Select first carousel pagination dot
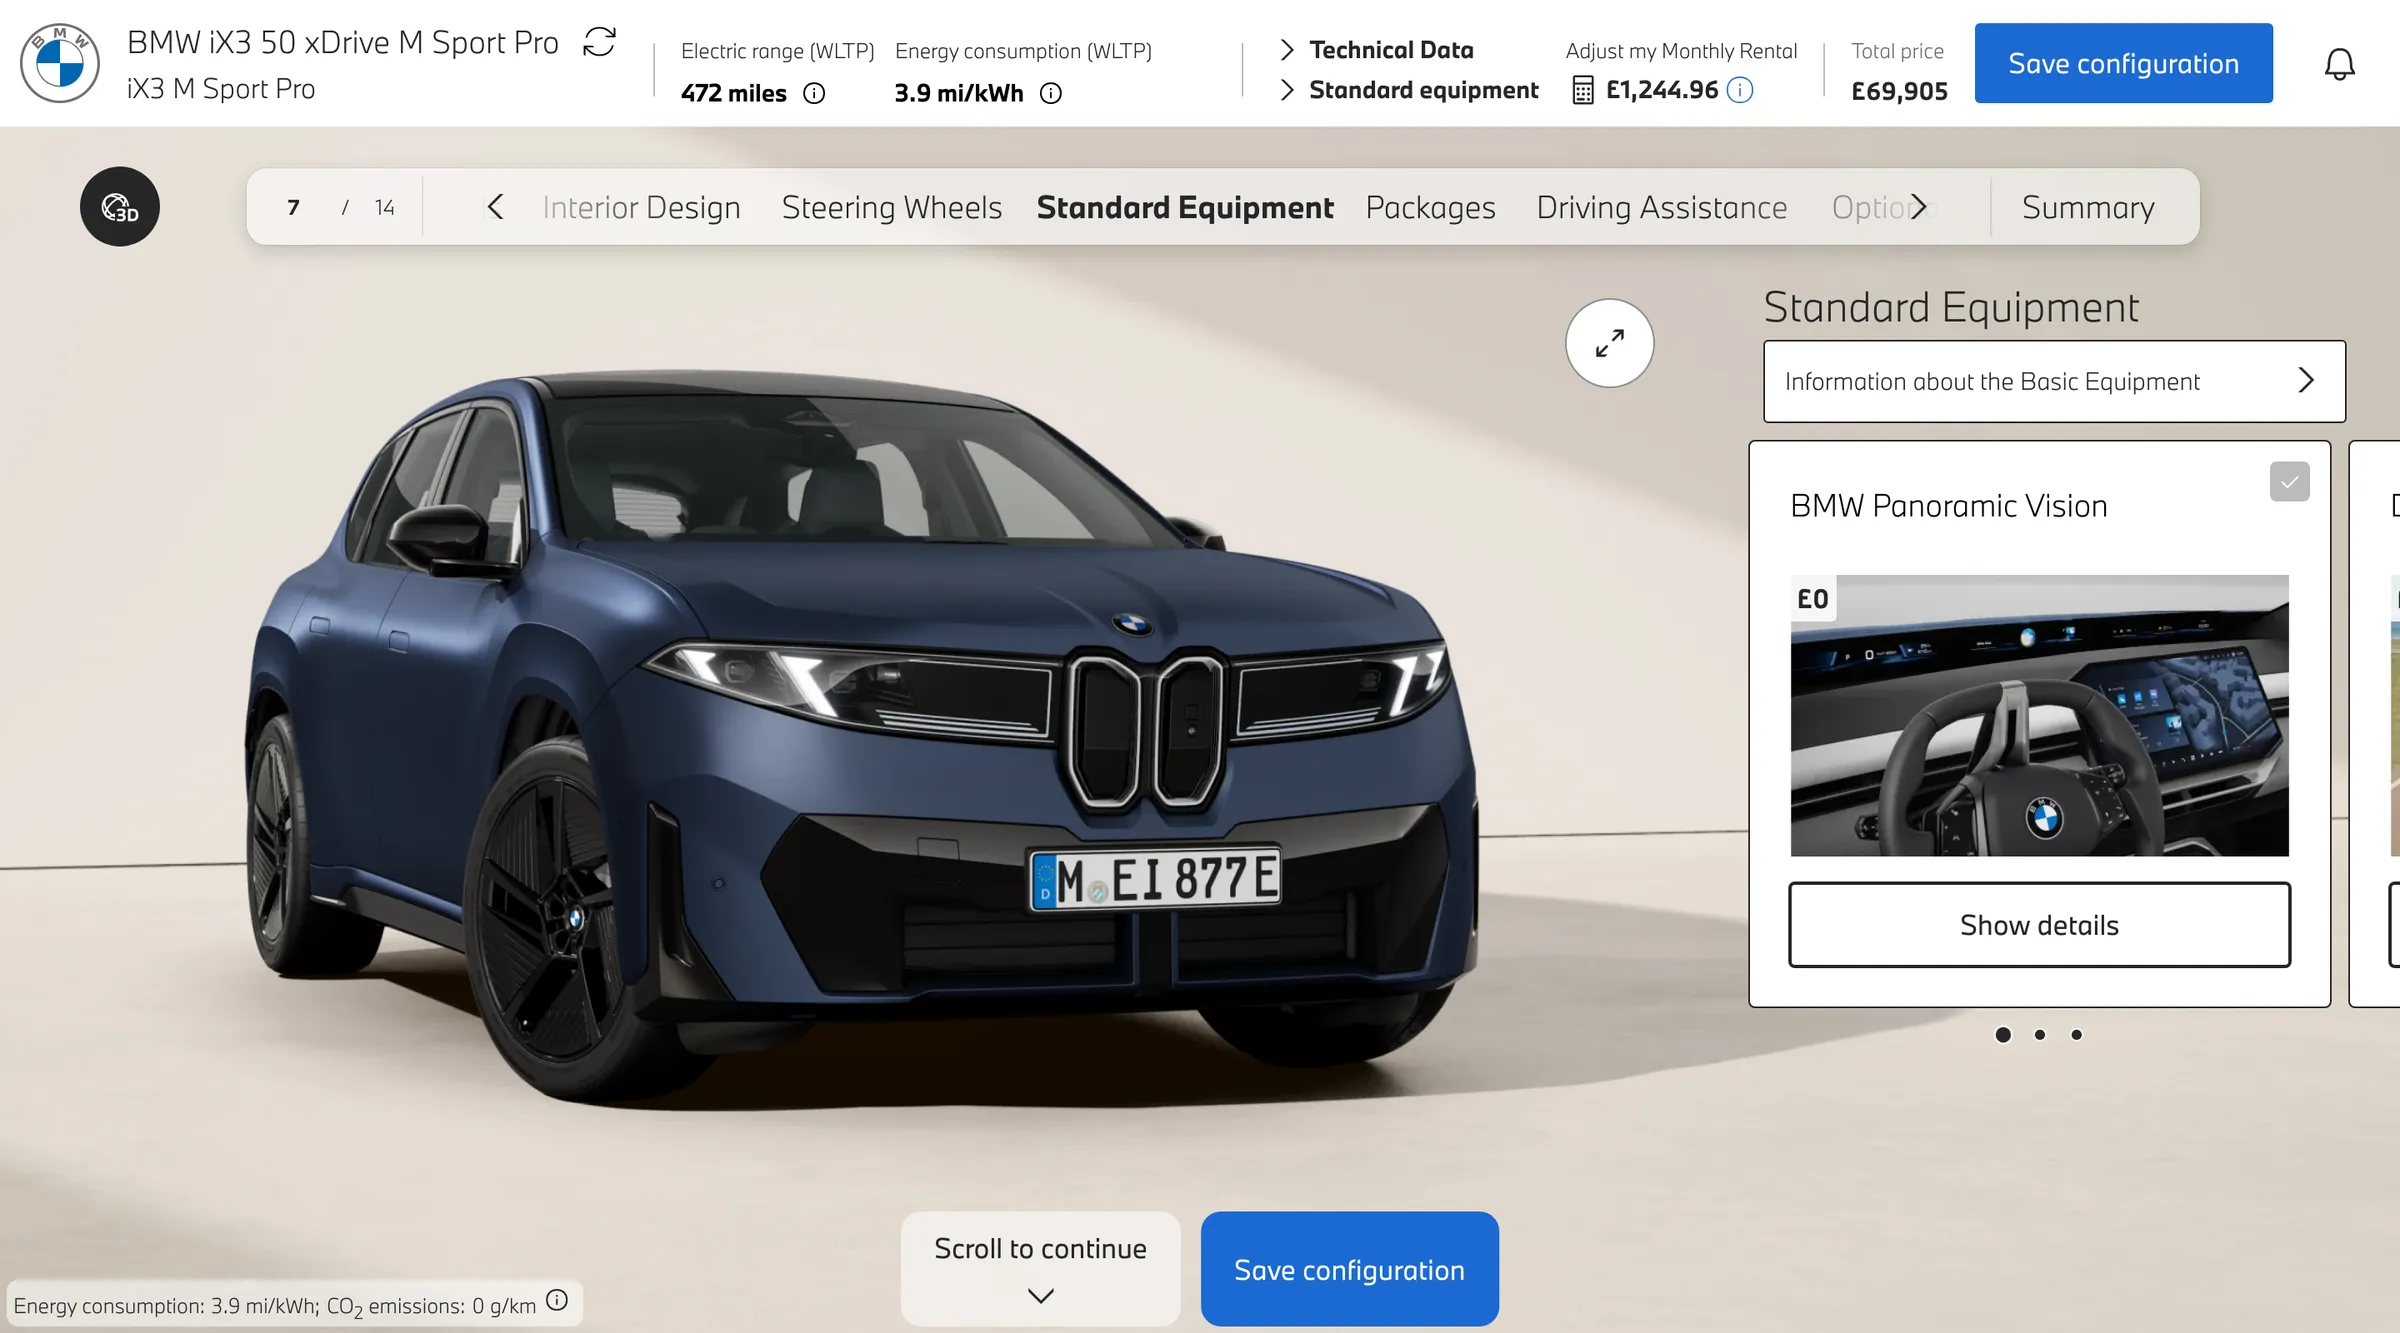The height and width of the screenshot is (1333, 2400). 2003,1035
